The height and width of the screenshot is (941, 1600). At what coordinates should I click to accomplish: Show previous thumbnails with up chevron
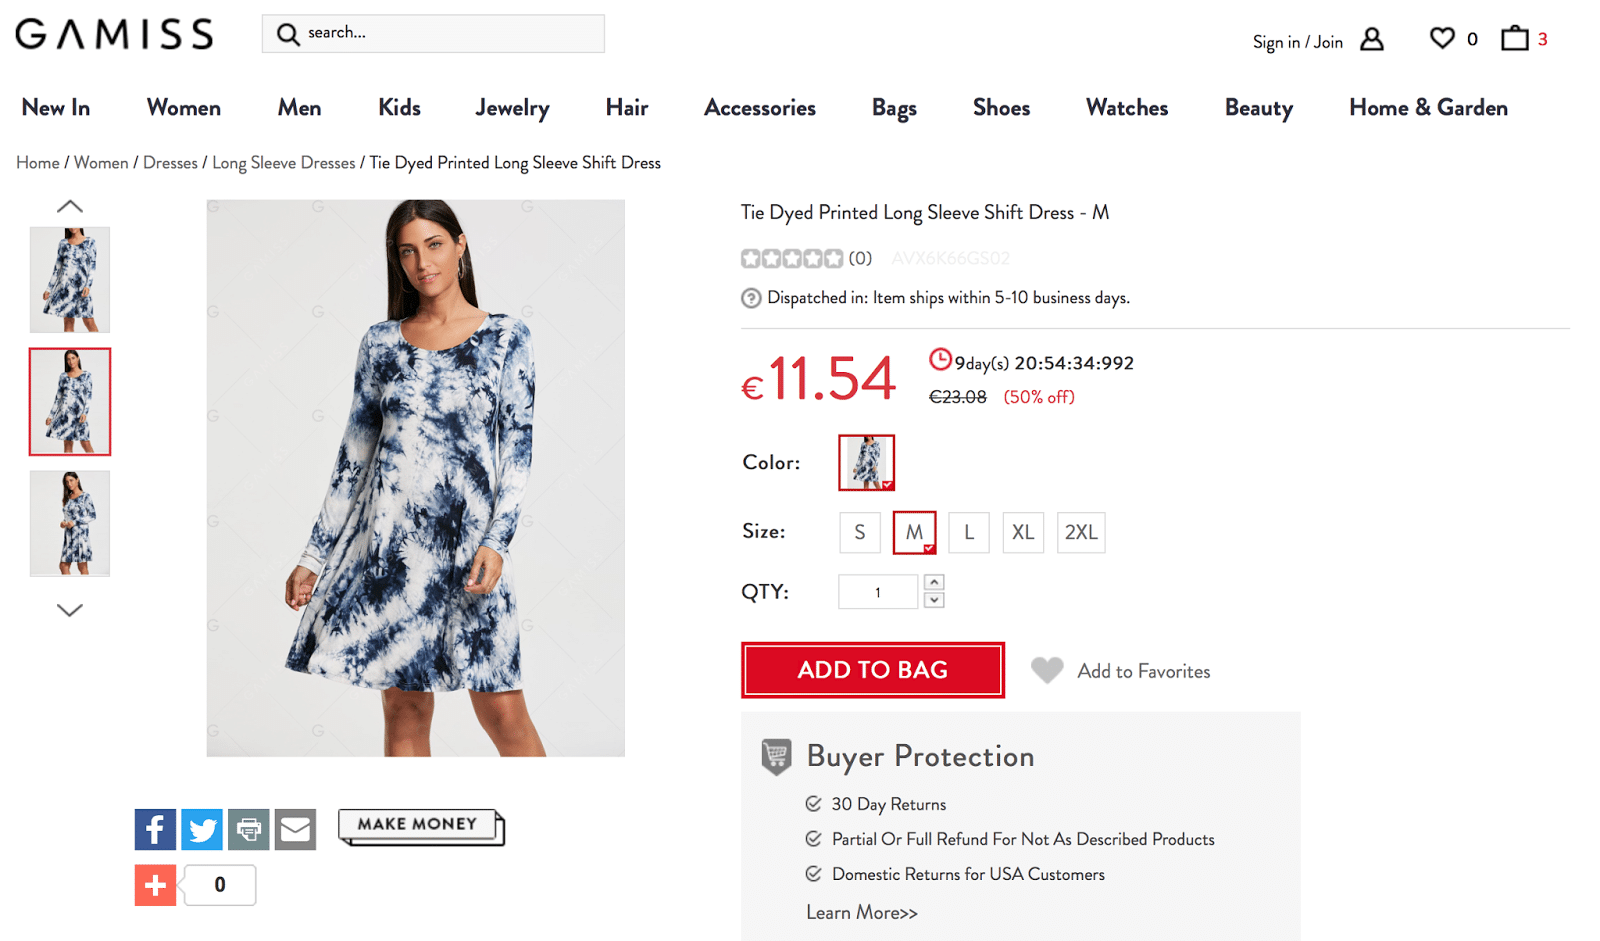pyautogui.click(x=70, y=207)
